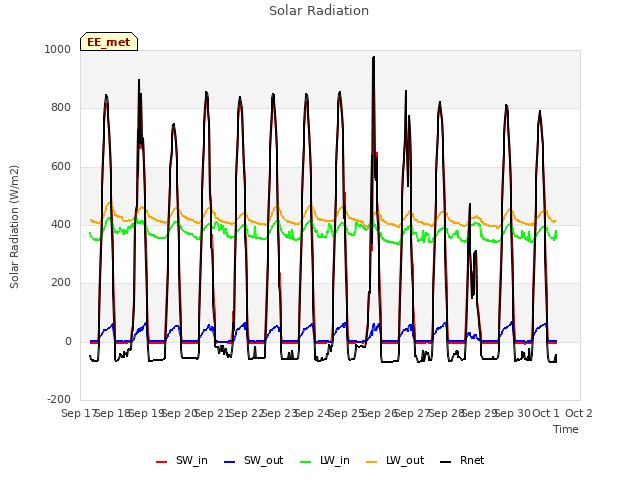
Task: Click the Sep 17 x-axis tick label
Action: point(79,413)
